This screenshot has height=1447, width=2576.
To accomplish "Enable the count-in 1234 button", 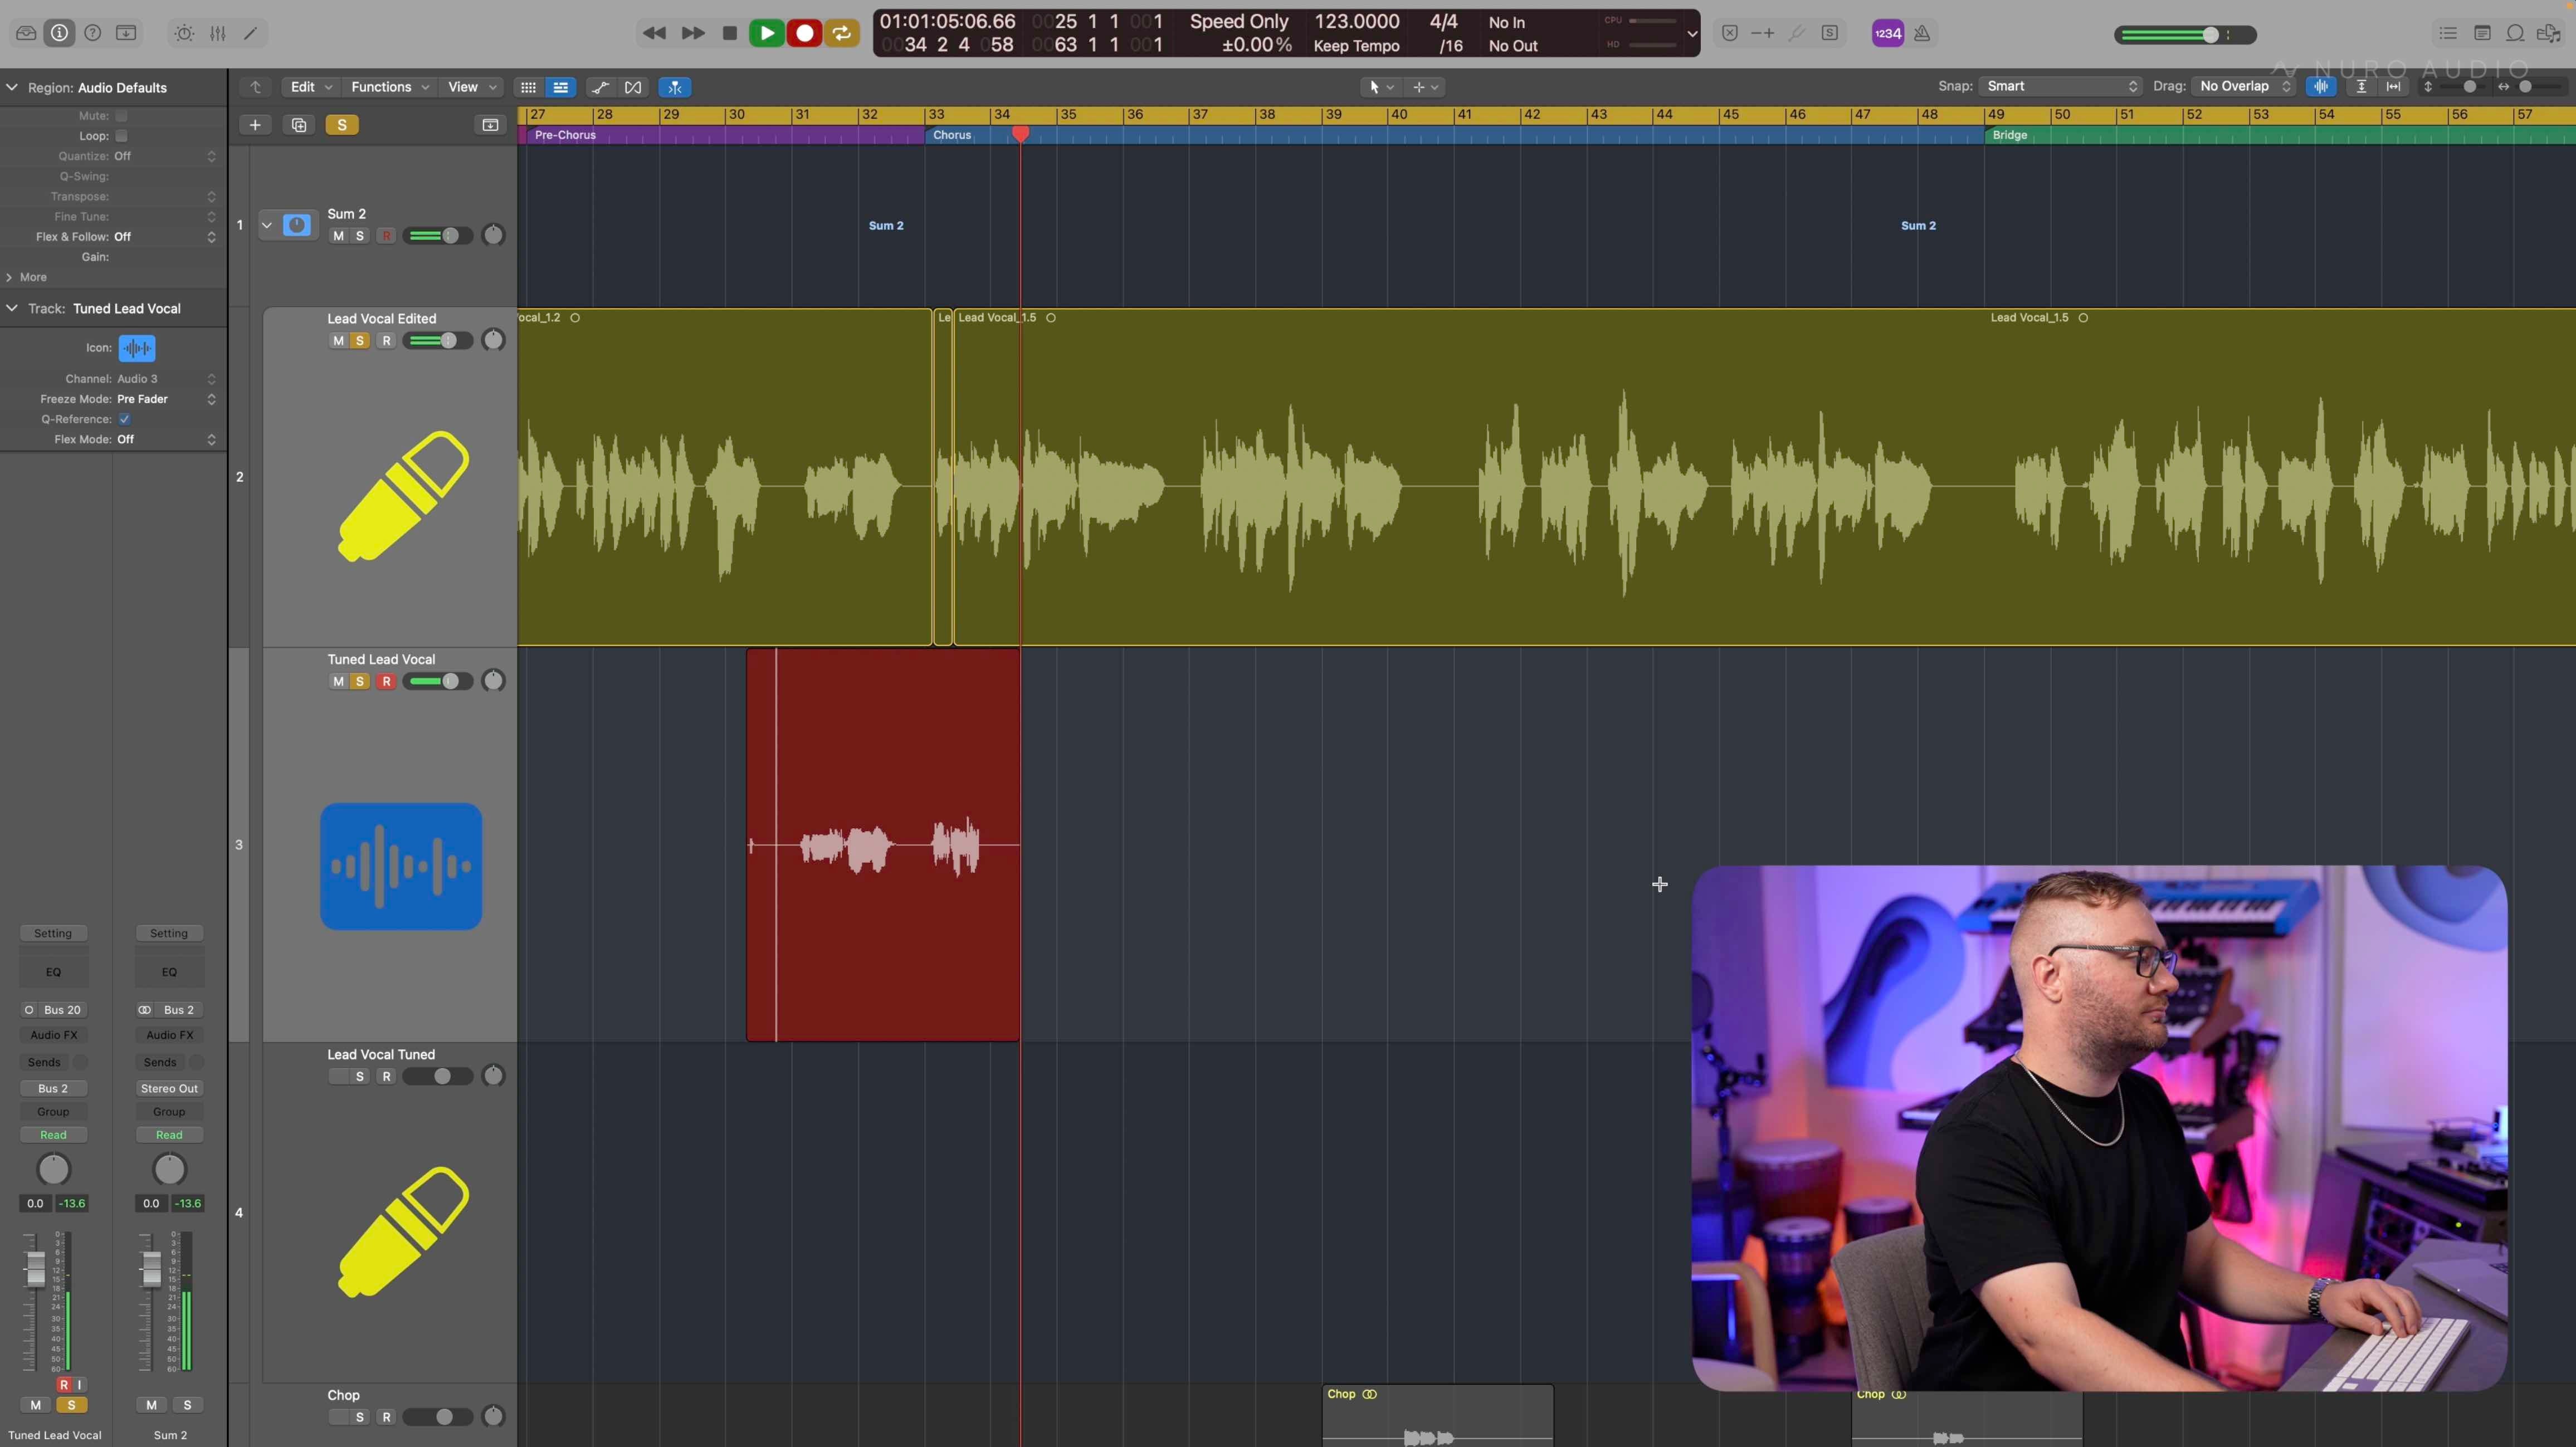I will (1887, 33).
